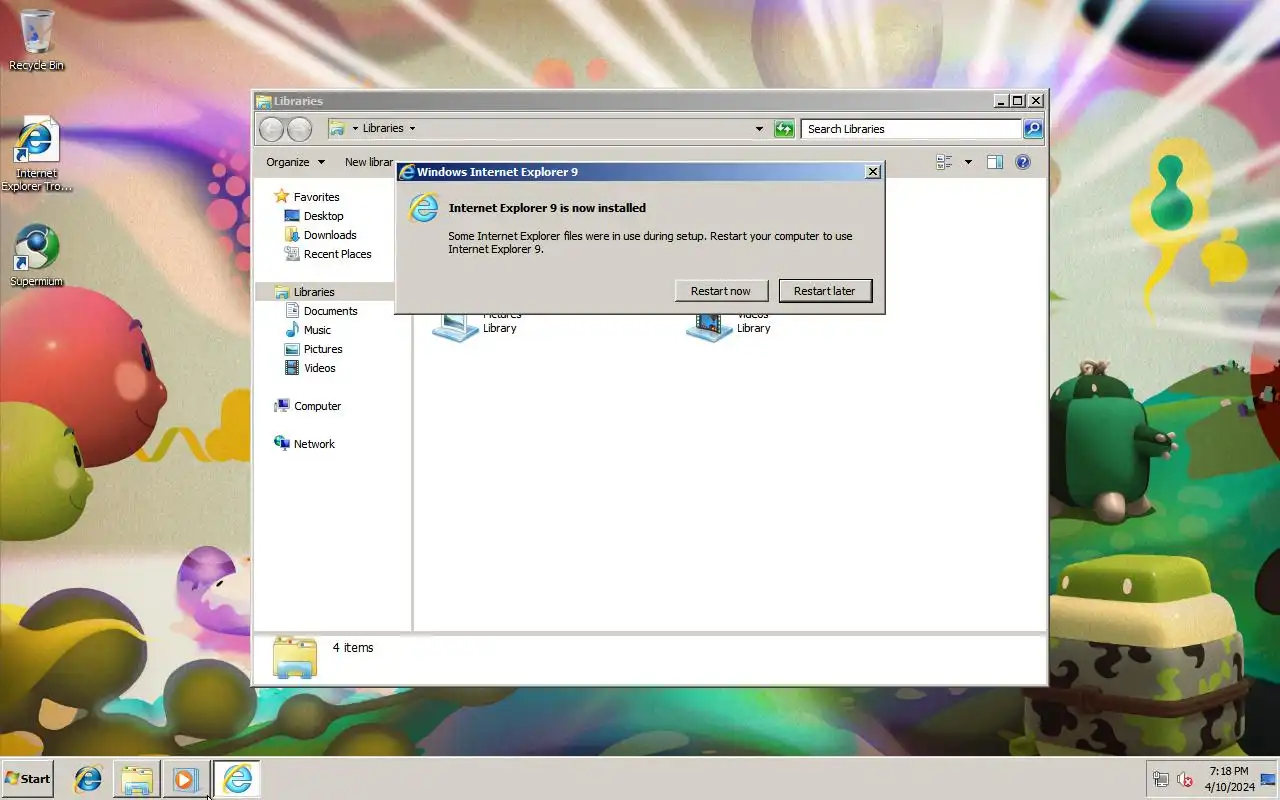Select the Pictures Library item icon
Screen dimensions: 1280x800
click(x=455, y=326)
